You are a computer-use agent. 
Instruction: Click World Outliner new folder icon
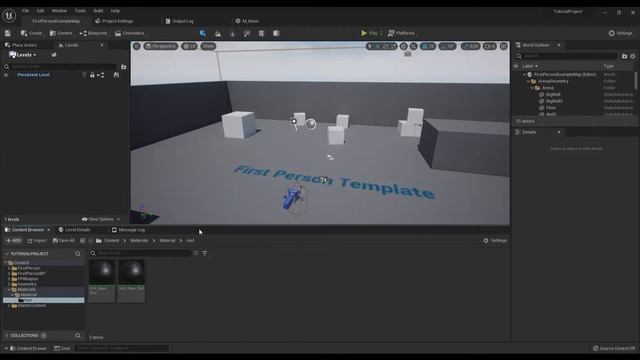click(624, 56)
